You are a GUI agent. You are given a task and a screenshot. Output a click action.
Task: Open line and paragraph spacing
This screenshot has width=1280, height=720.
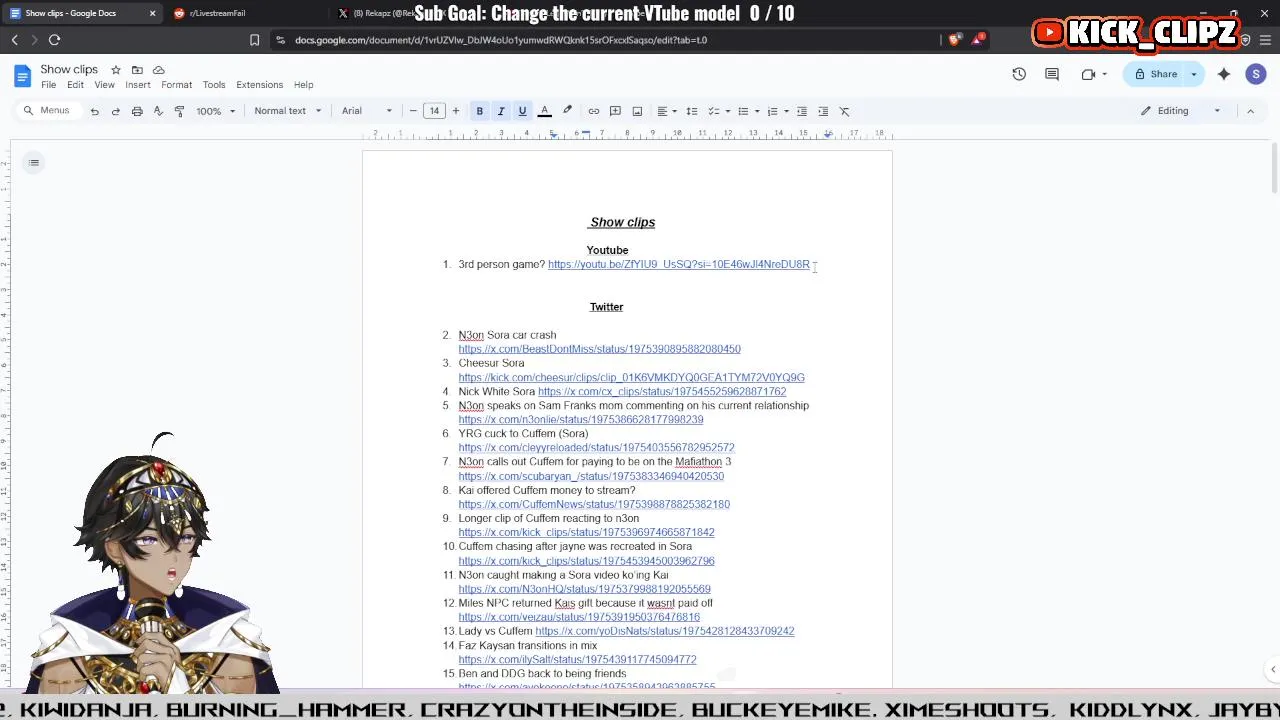(x=691, y=111)
